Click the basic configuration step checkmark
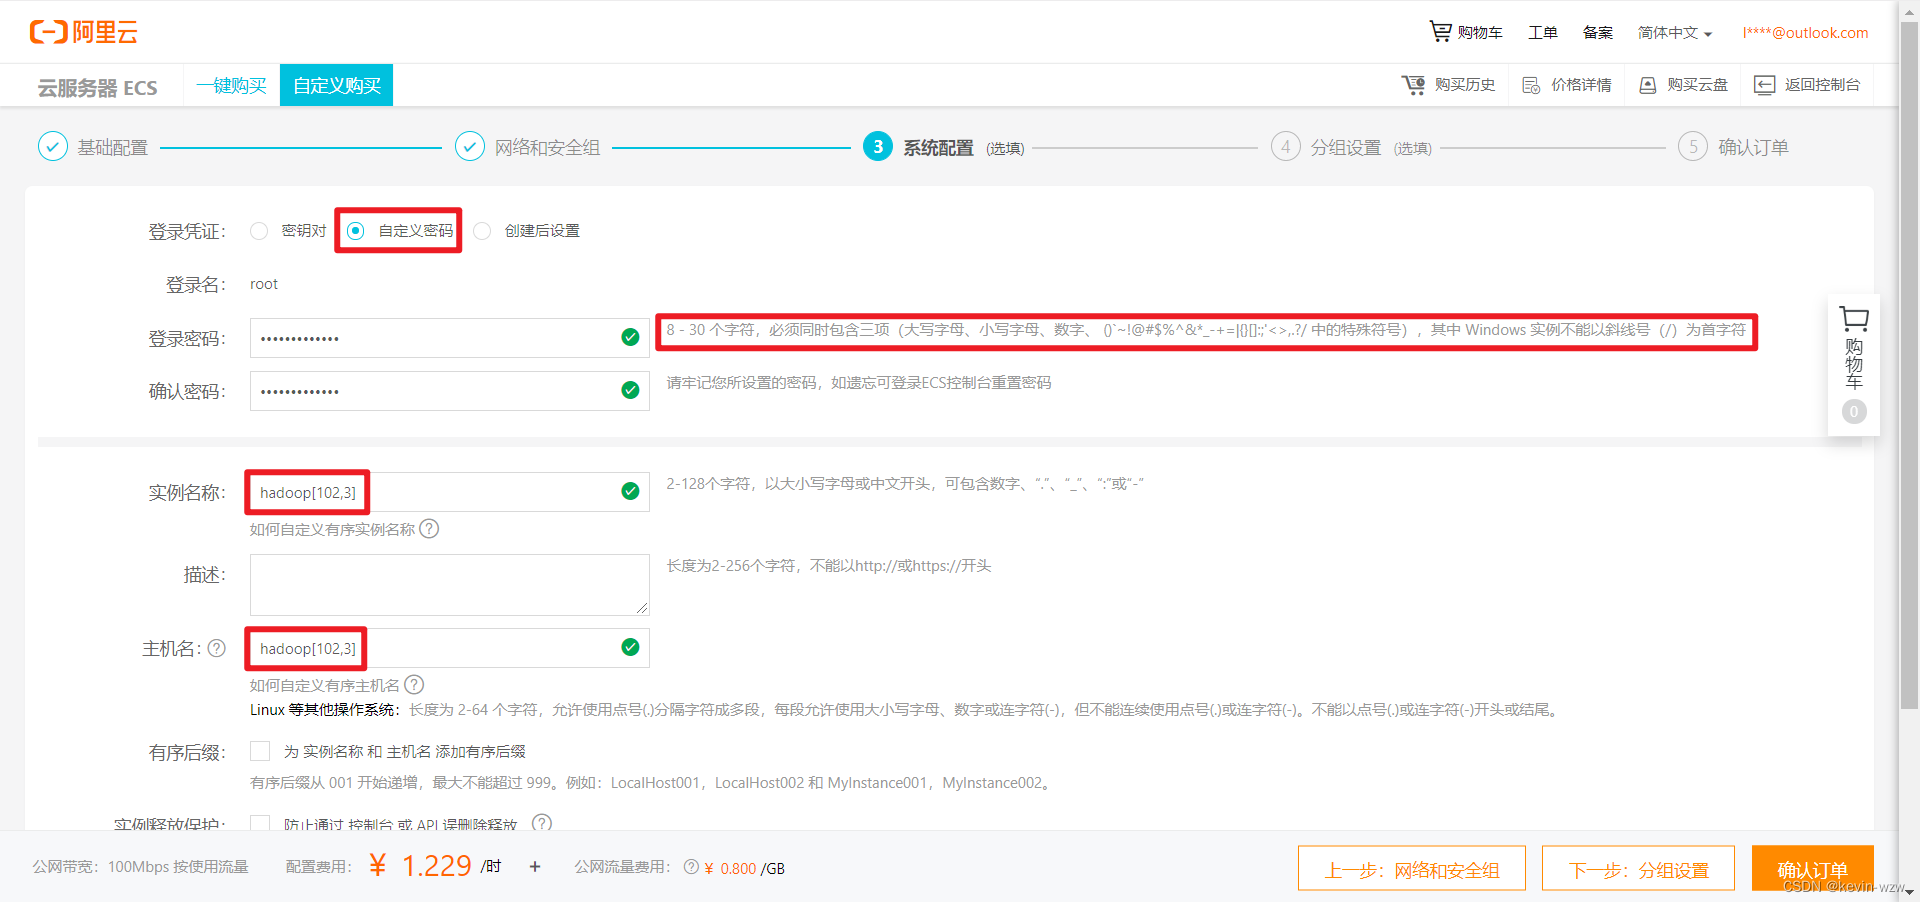 pos(53,147)
